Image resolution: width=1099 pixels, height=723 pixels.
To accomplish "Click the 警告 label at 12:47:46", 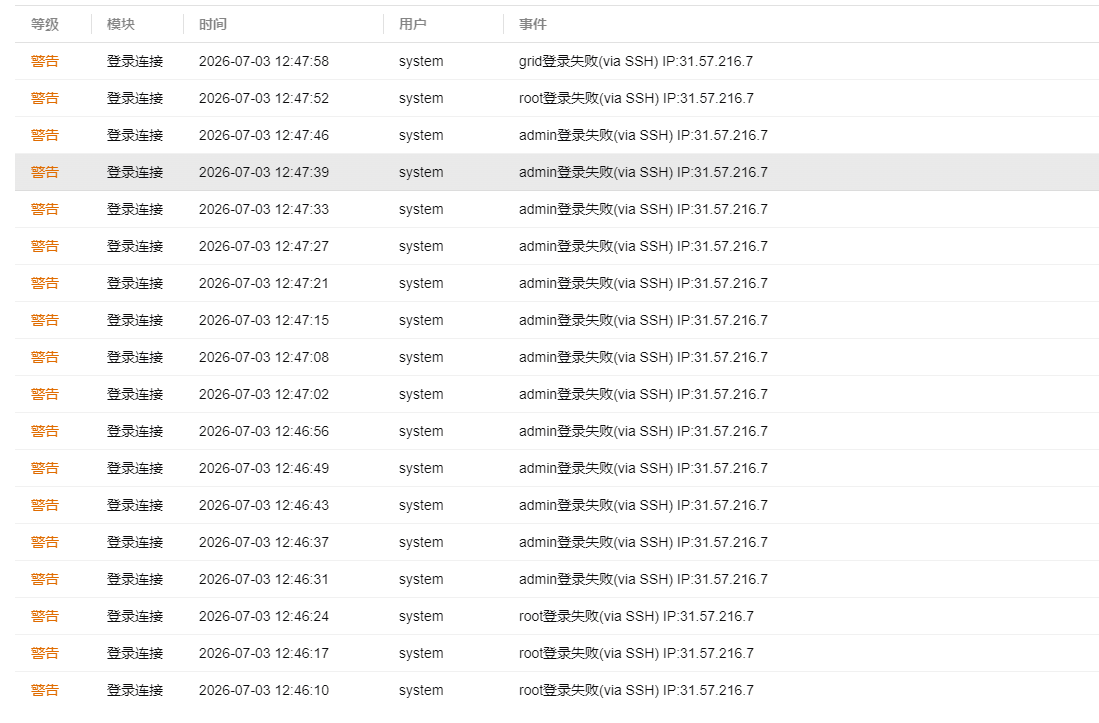I will point(45,135).
